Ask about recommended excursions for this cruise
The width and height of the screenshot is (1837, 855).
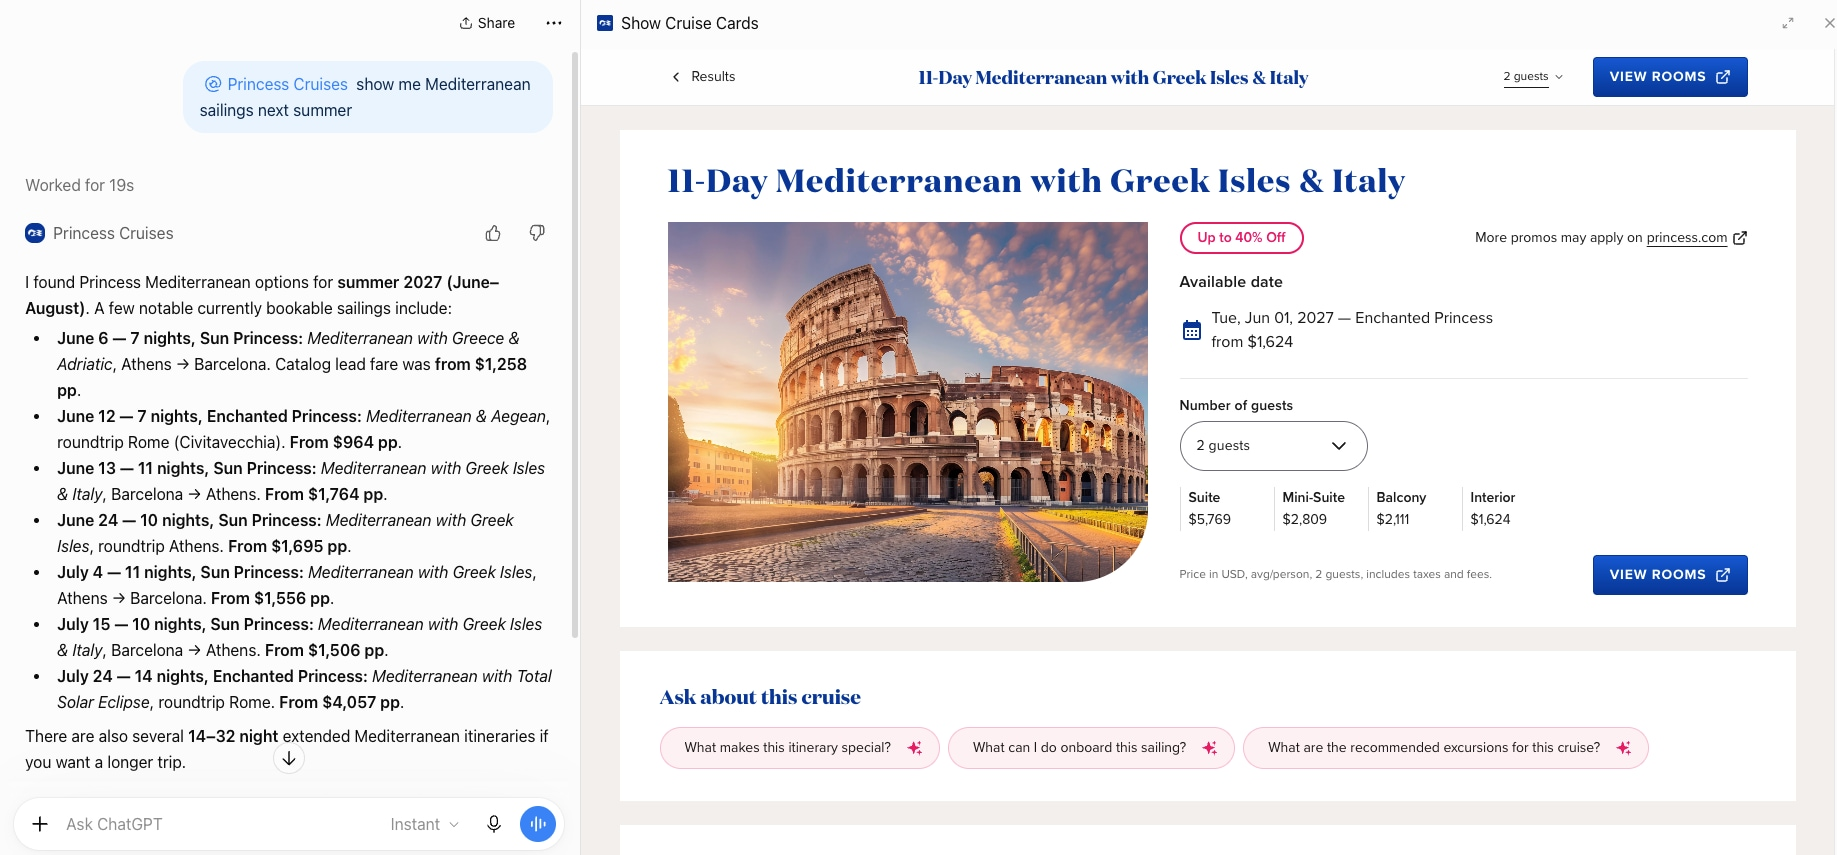pos(1446,748)
